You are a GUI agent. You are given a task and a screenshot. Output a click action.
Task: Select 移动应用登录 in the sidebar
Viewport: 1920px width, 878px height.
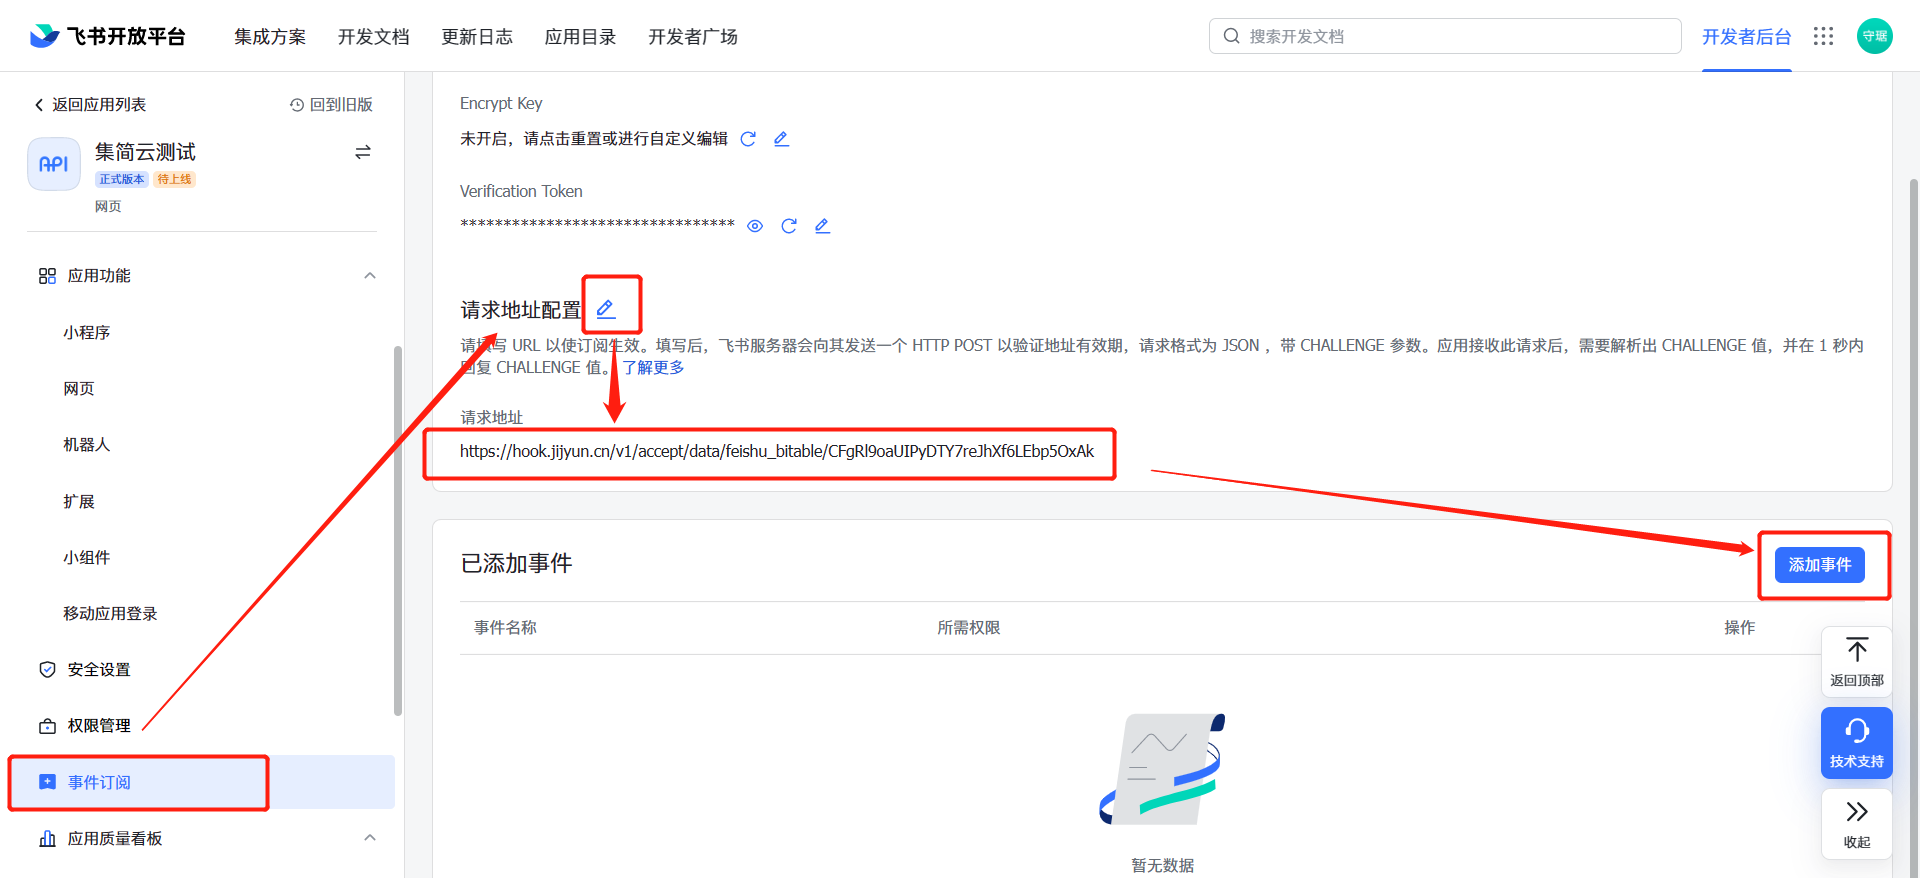click(111, 614)
